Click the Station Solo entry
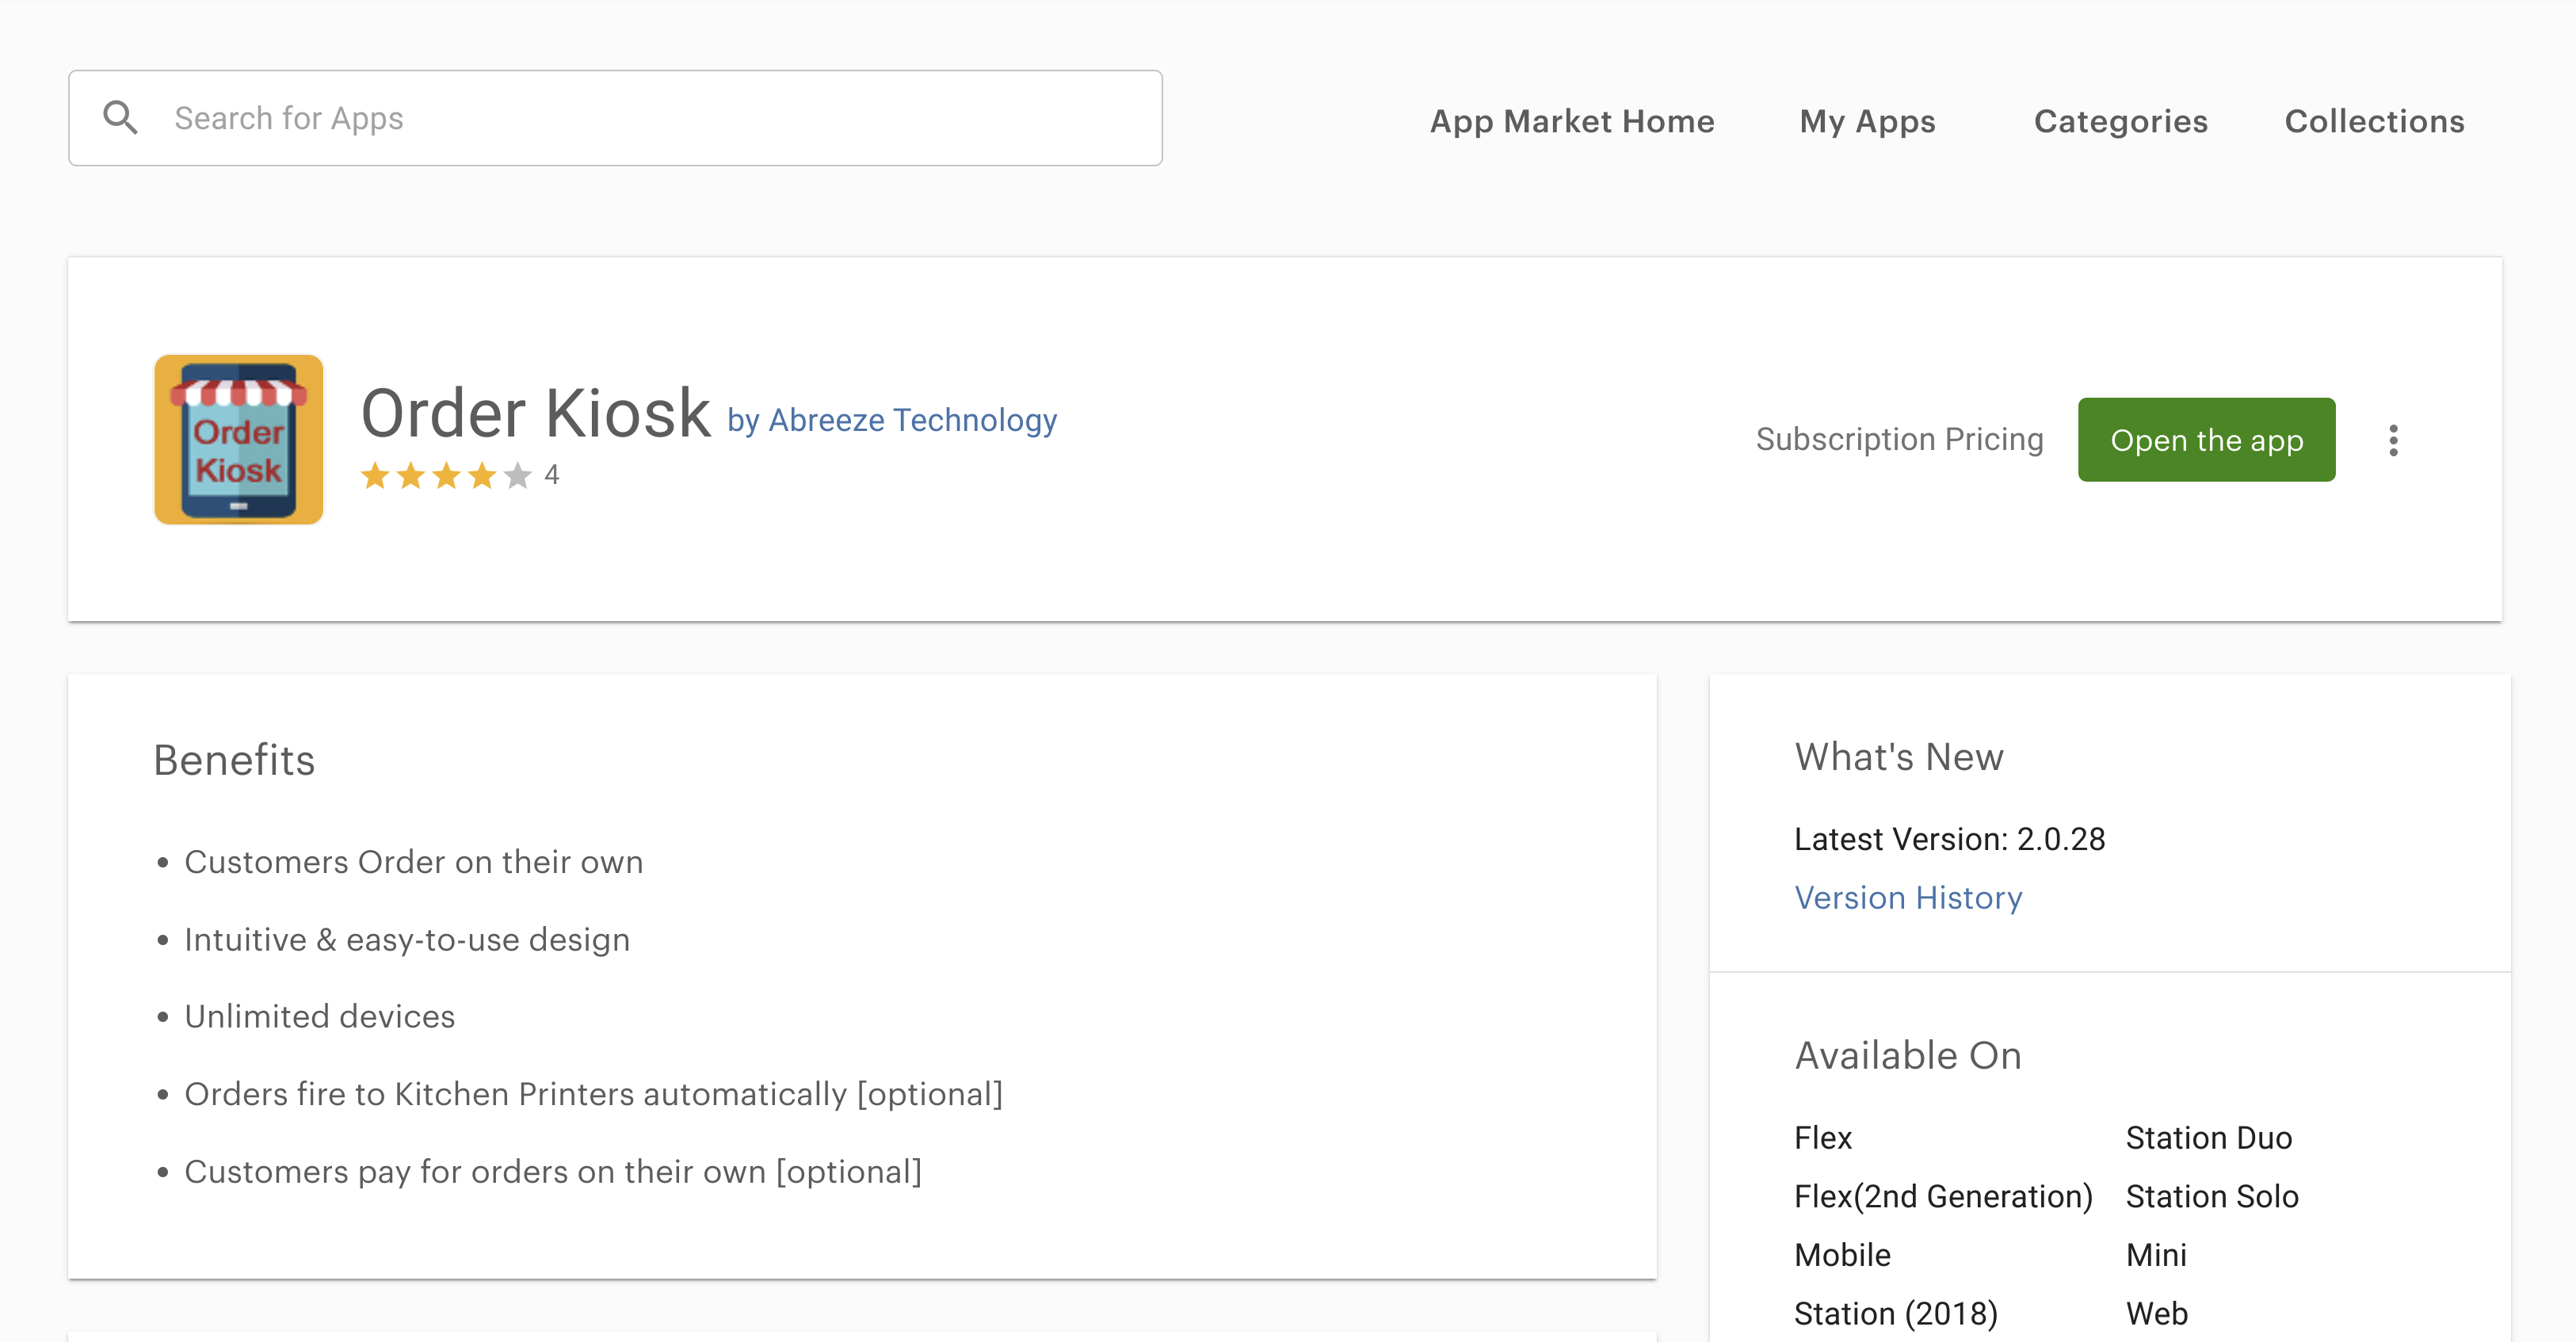This screenshot has width=2576, height=1342. (x=2212, y=1197)
